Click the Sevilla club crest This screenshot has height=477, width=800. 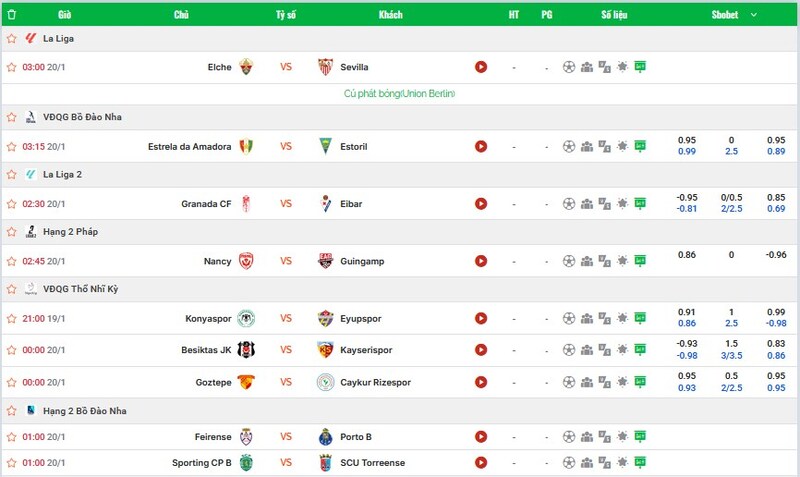pyautogui.click(x=325, y=67)
